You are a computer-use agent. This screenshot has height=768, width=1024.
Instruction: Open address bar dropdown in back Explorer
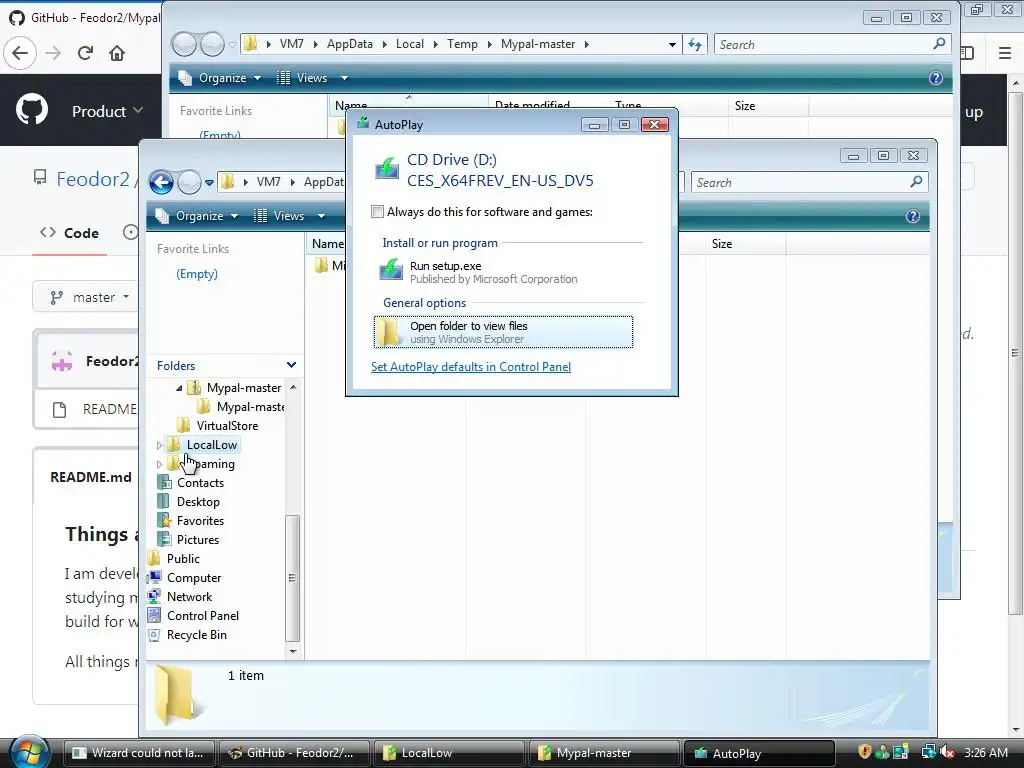(672, 44)
